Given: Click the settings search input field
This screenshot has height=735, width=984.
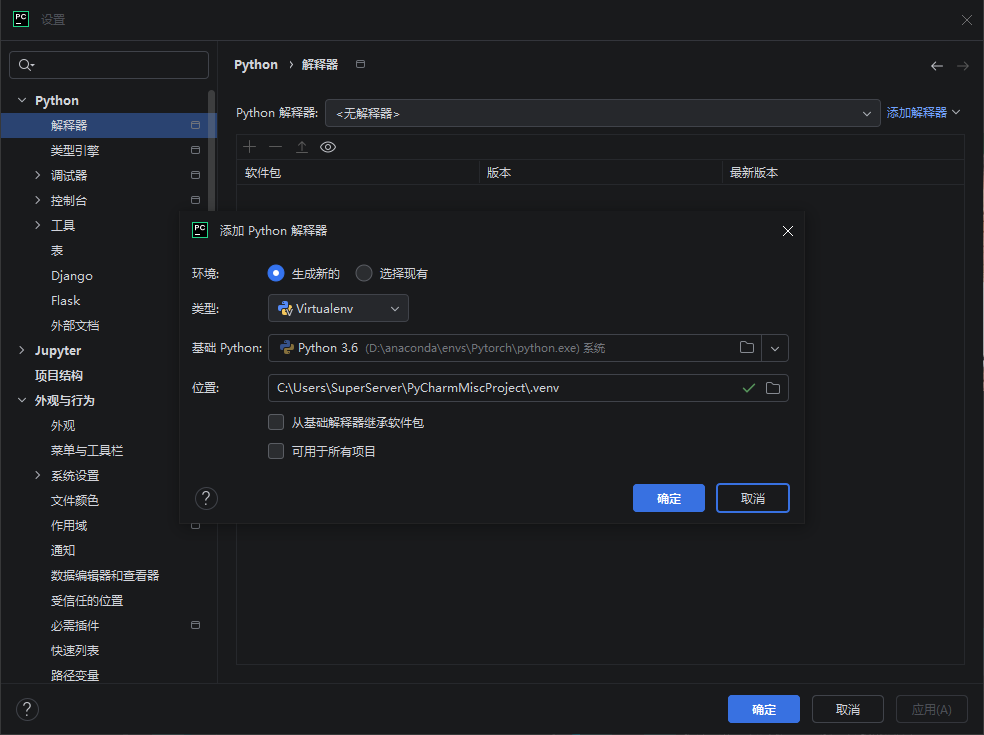Looking at the screenshot, I should click(x=109, y=65).
